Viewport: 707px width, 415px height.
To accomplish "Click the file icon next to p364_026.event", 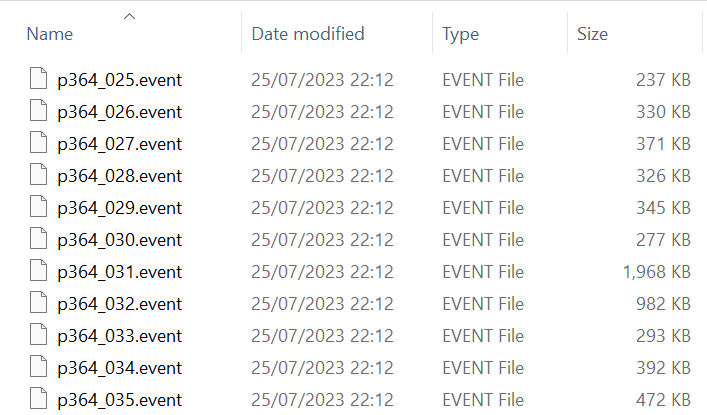I will [38, 112].
